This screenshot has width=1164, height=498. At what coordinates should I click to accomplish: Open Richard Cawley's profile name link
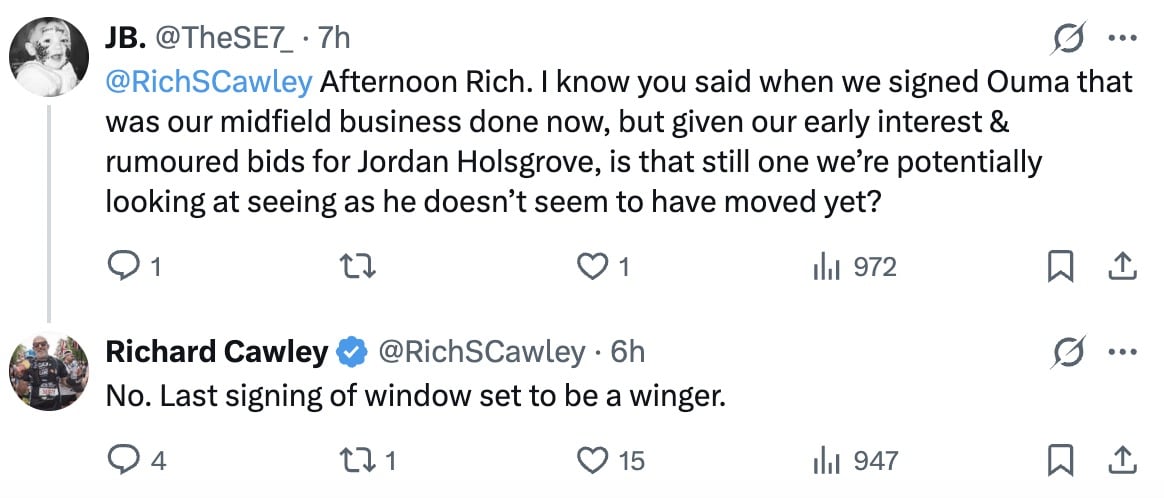[x=216, y=352]
